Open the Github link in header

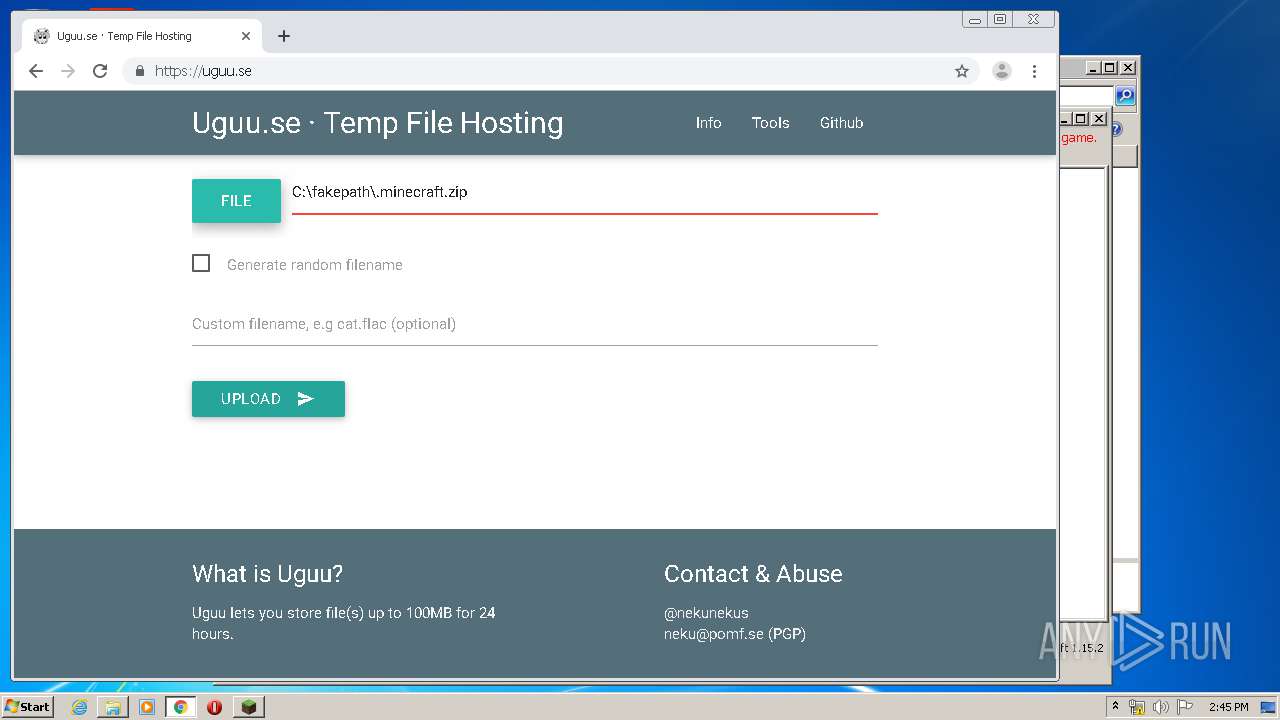pos(842,123)
